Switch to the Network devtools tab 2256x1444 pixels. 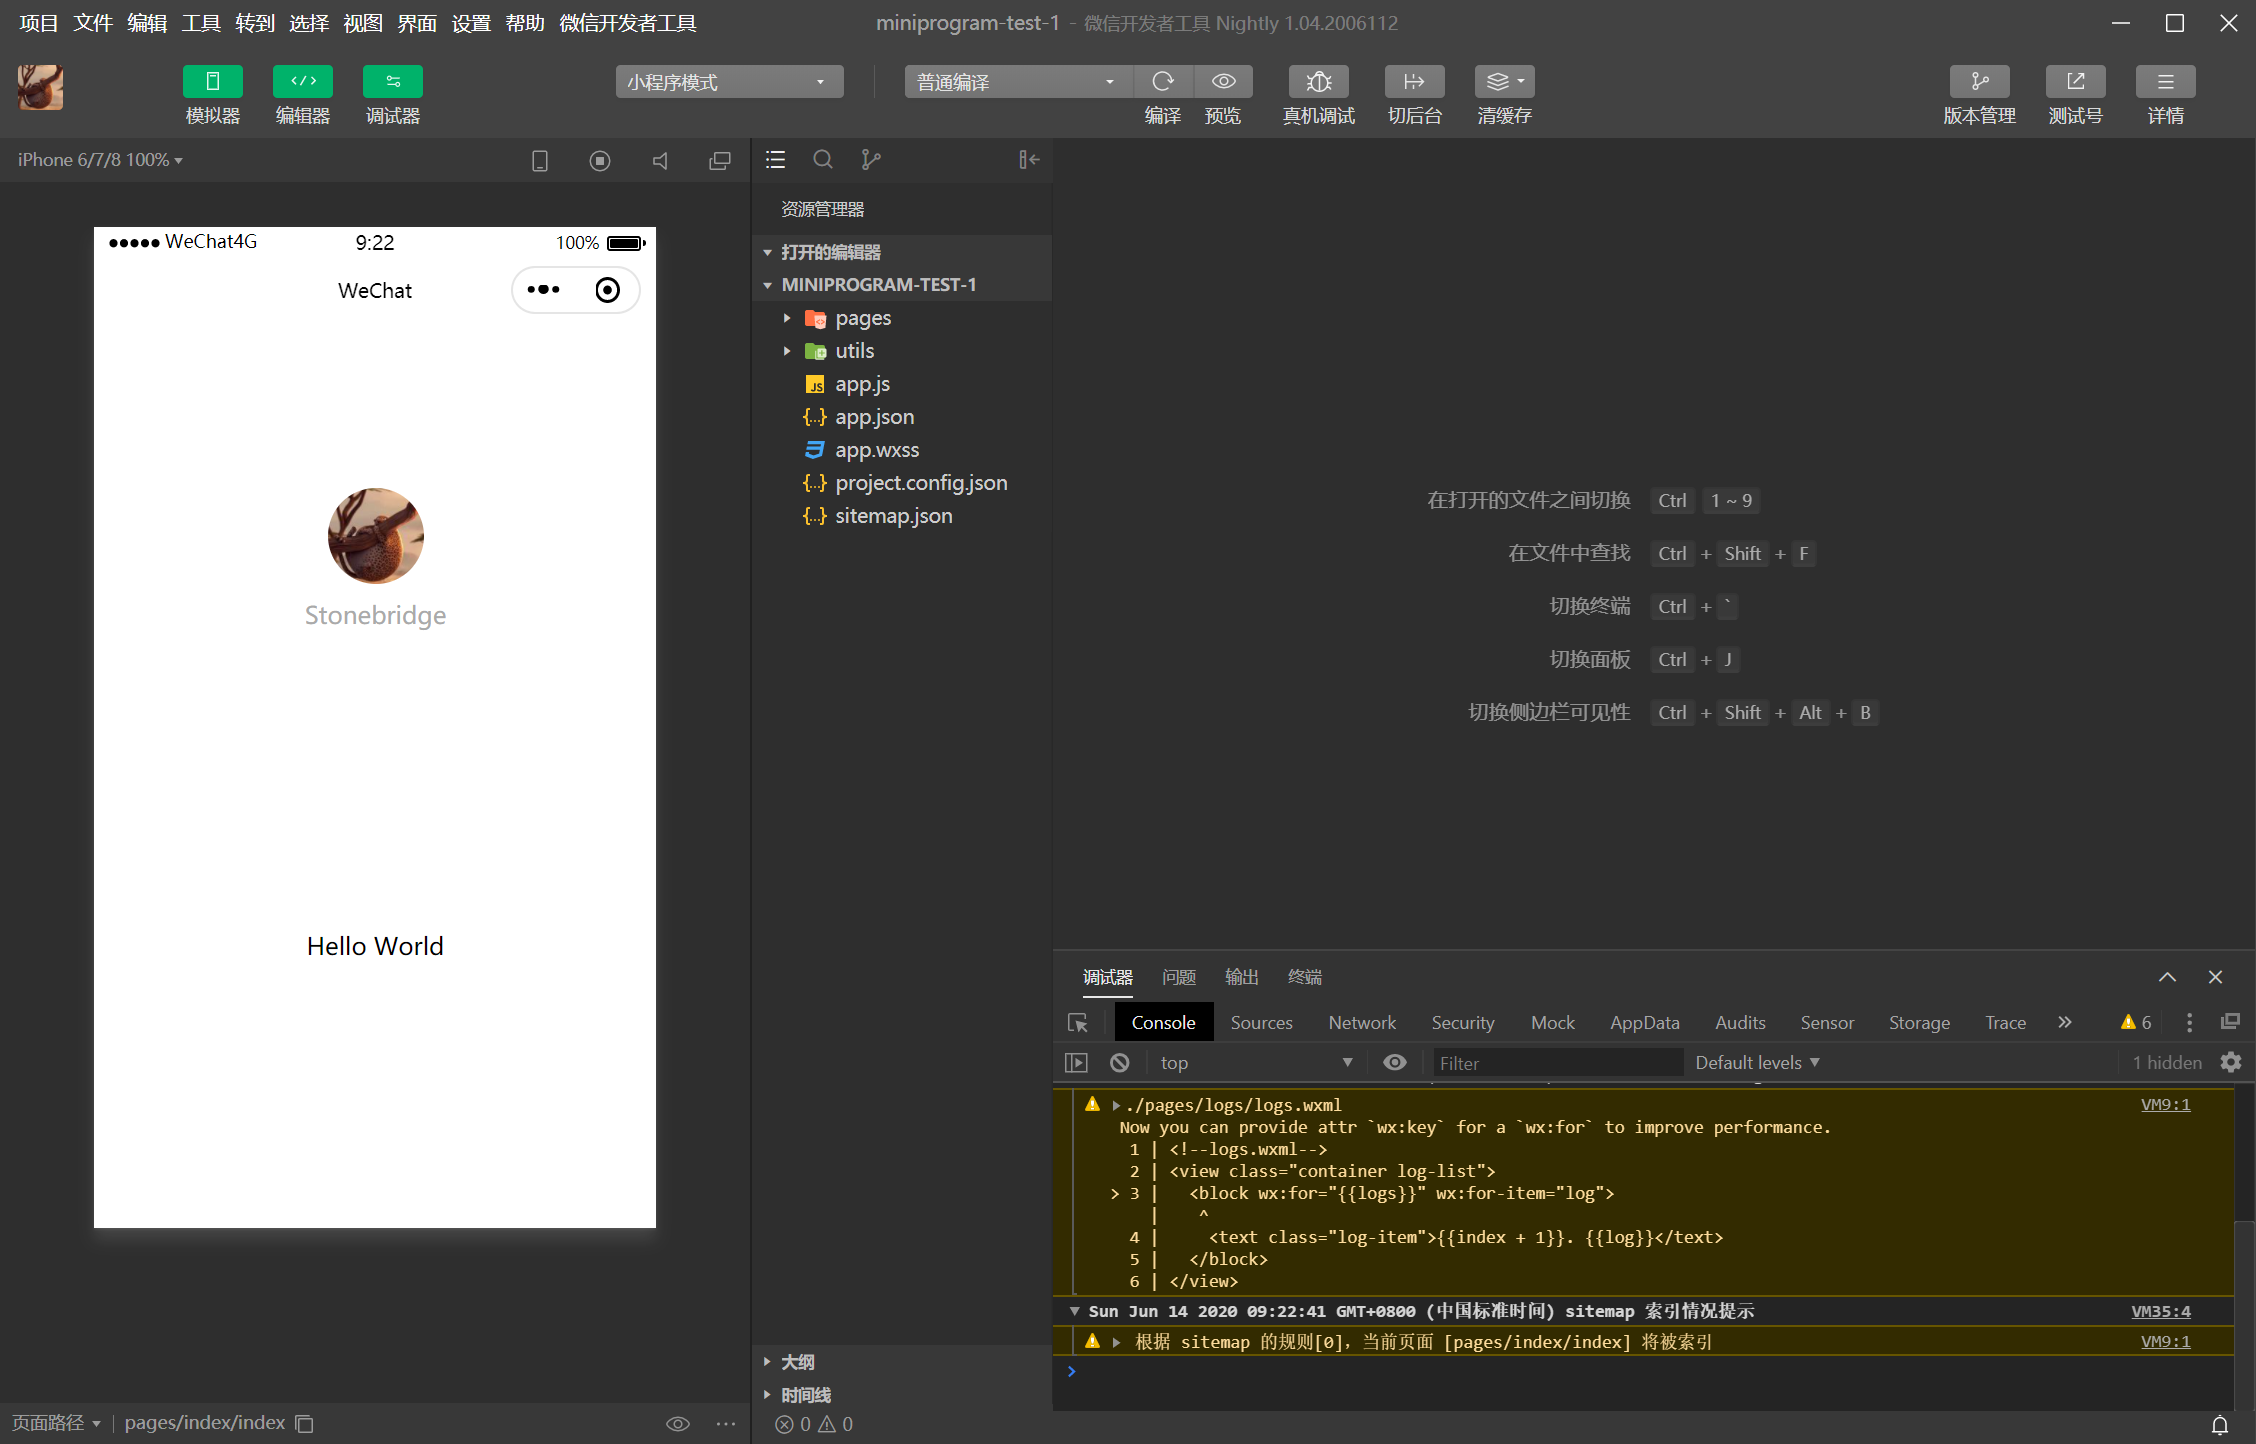pos(1362,1022)
